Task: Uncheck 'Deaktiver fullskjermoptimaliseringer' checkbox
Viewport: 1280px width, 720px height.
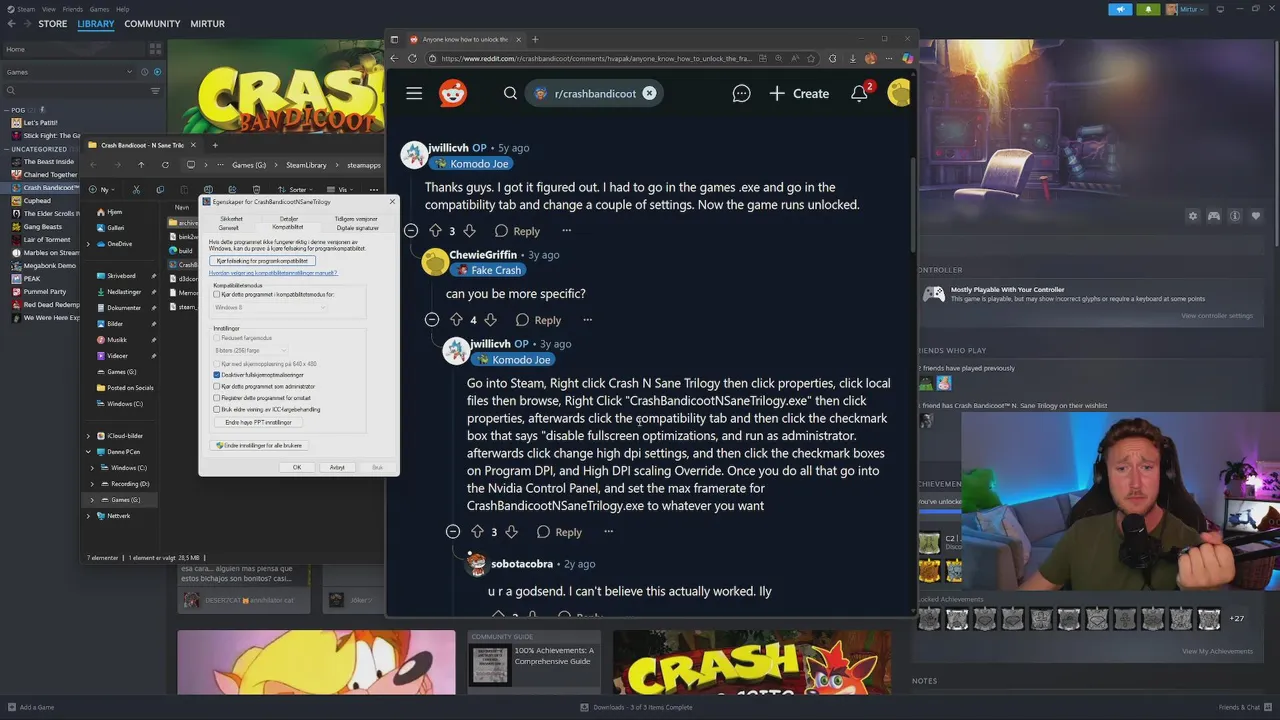Action: tap(216, 375)
